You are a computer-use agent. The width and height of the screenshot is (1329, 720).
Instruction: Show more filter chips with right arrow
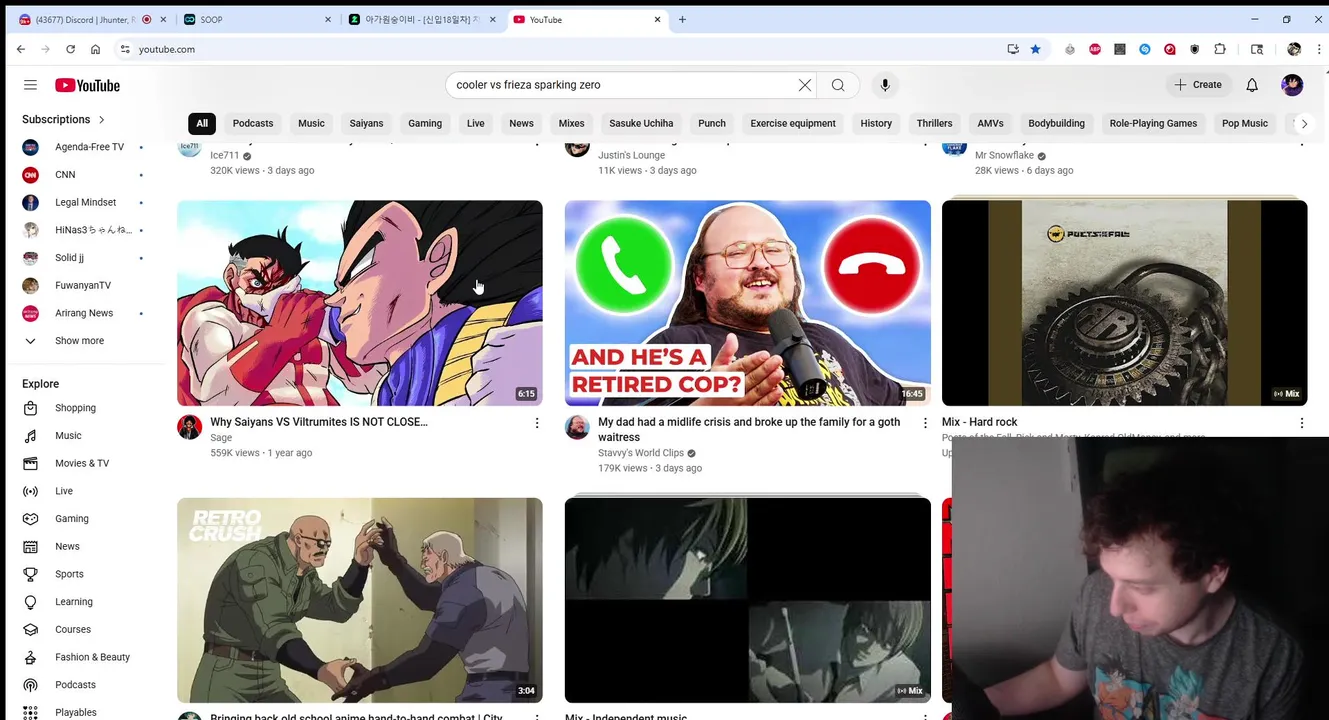tap(1304, 124)
